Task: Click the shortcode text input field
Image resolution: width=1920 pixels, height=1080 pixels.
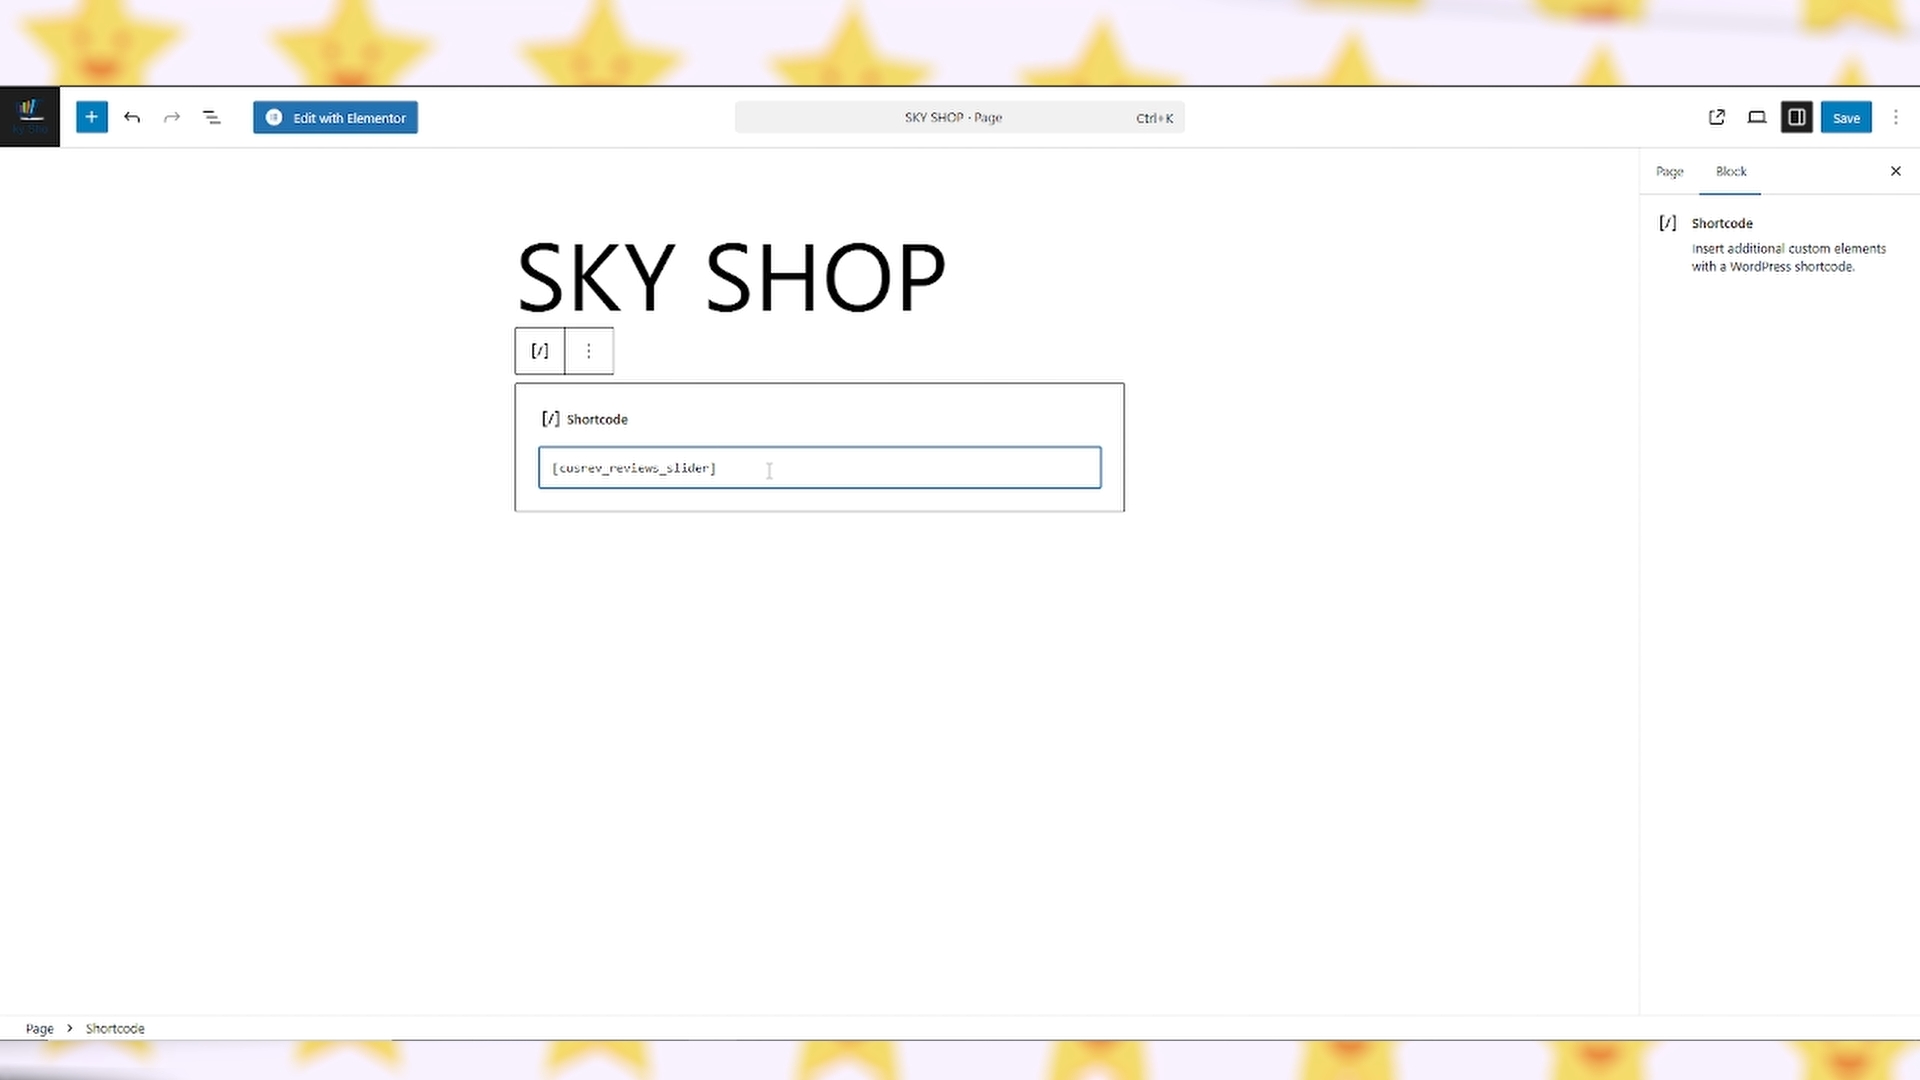Action: 819,468
